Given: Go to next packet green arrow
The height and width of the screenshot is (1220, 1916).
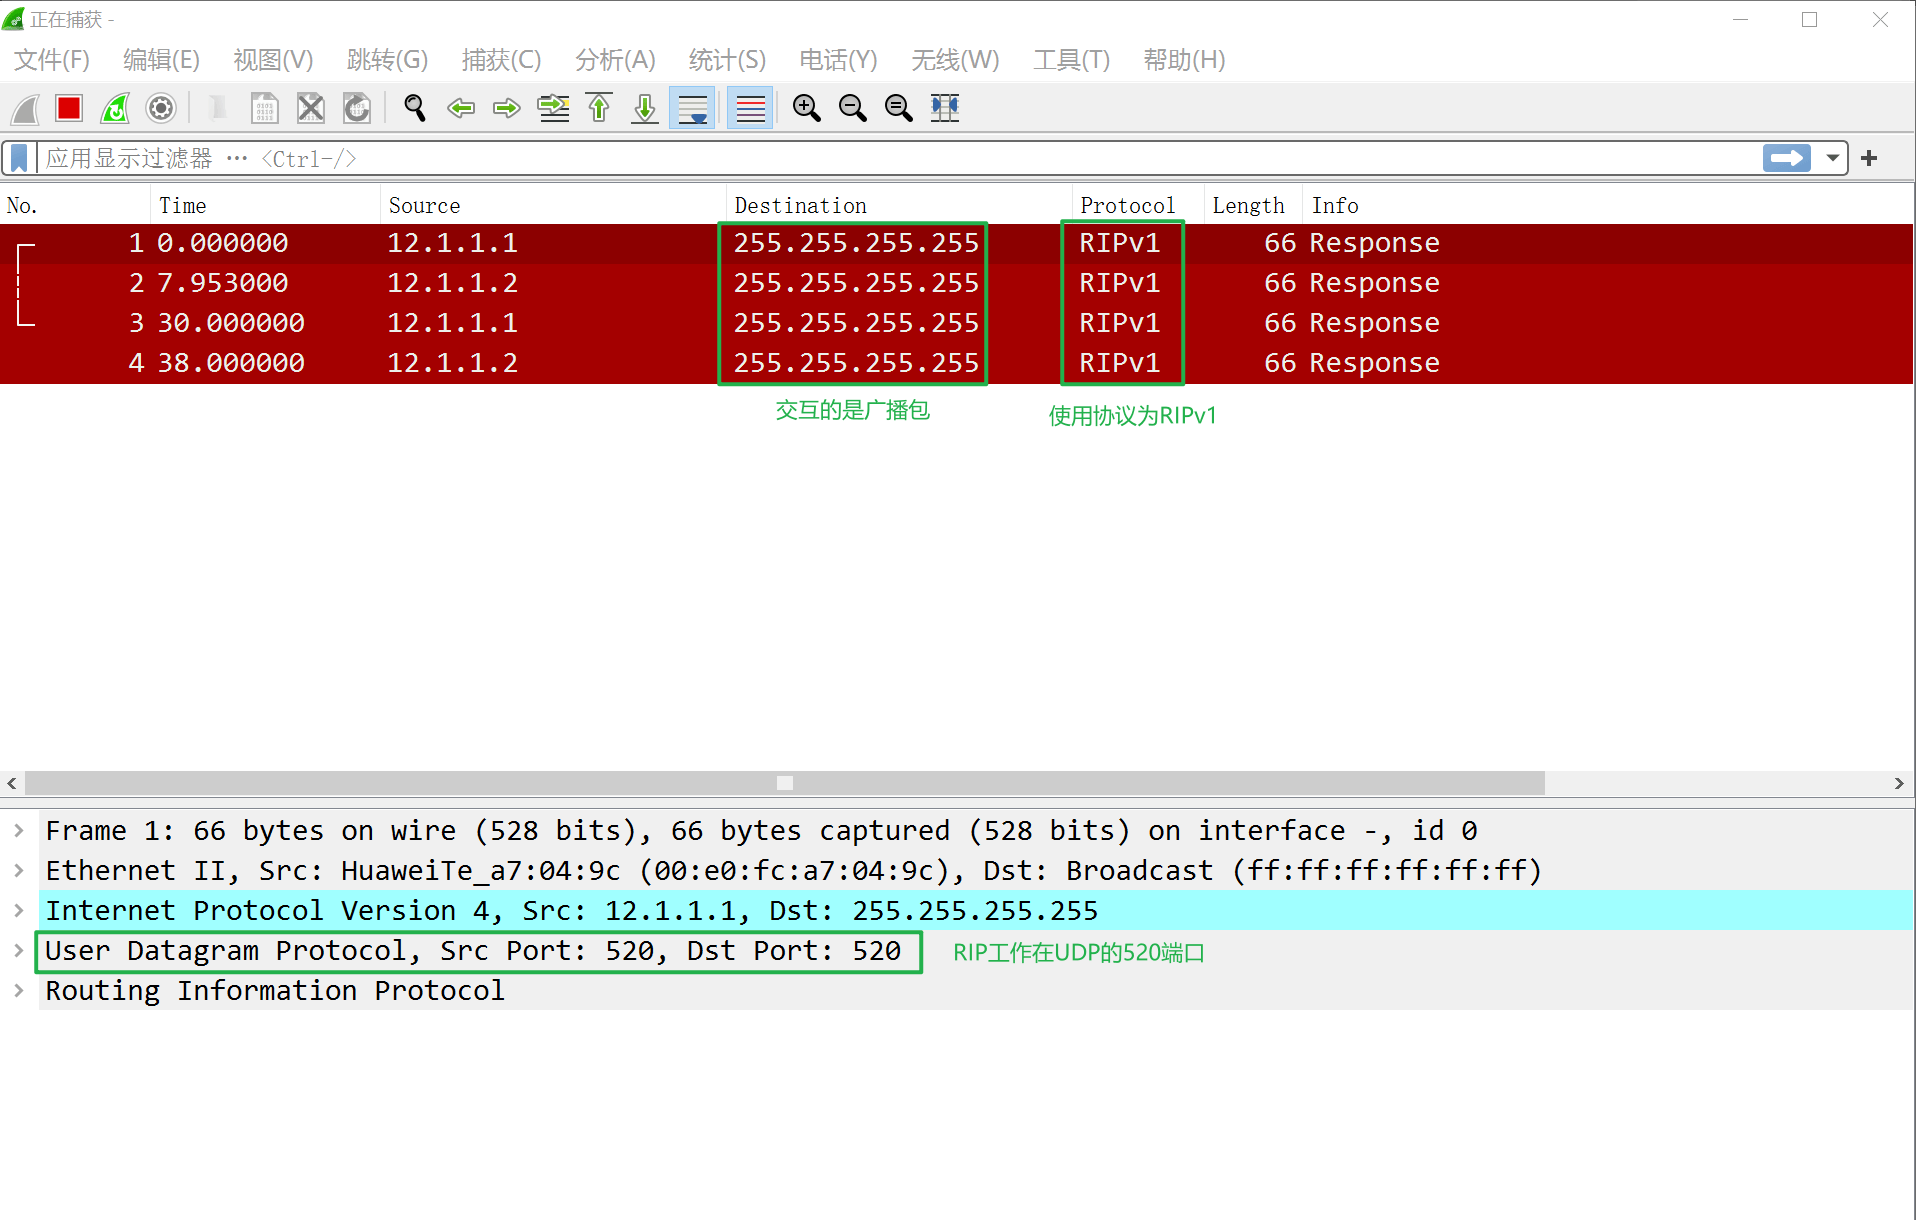Looking at the screenshot, I should tap(507, 108).
